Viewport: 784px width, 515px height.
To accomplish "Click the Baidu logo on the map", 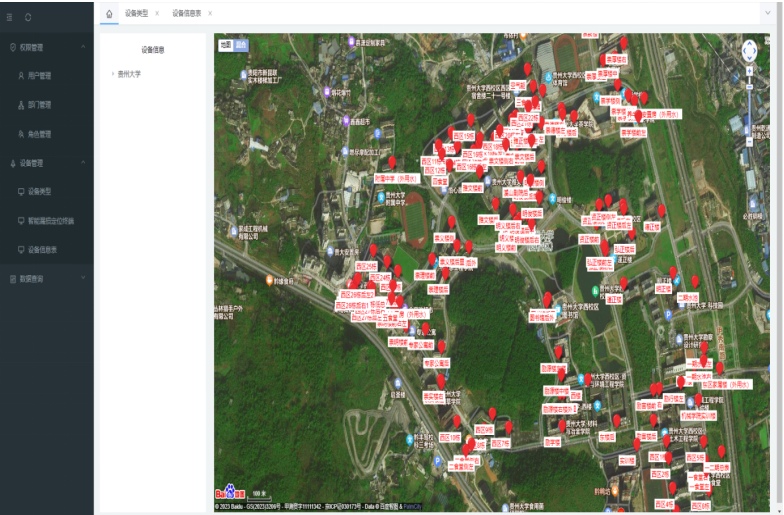I will click(x=230, y=493).
